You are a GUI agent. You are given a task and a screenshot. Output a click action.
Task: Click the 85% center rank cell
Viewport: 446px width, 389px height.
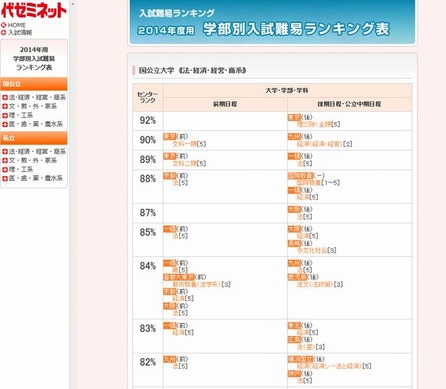(x=148, y=240)
